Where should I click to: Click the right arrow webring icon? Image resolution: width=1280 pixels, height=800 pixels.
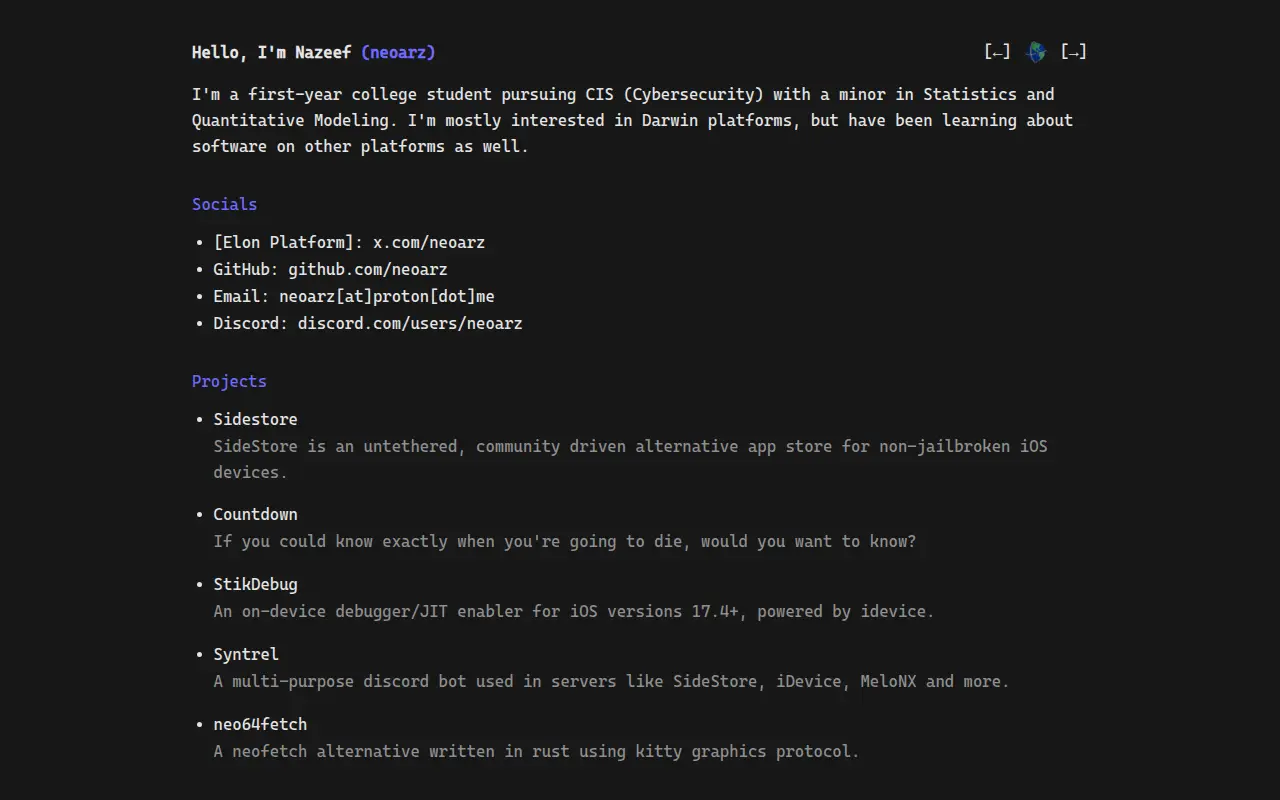coord(1074,52)
